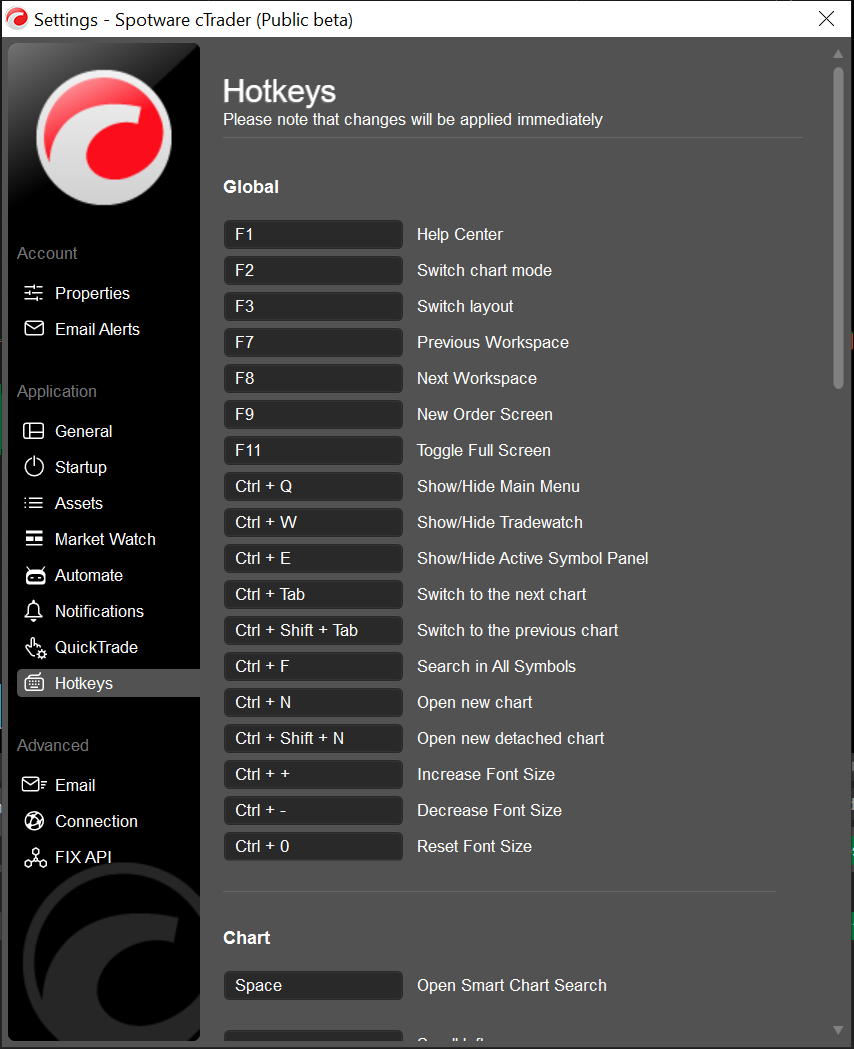Image resolution: width=854 pixels, height=1049 pixels.
Task: Click the Properties sliders icon
Action: point(34,293)
